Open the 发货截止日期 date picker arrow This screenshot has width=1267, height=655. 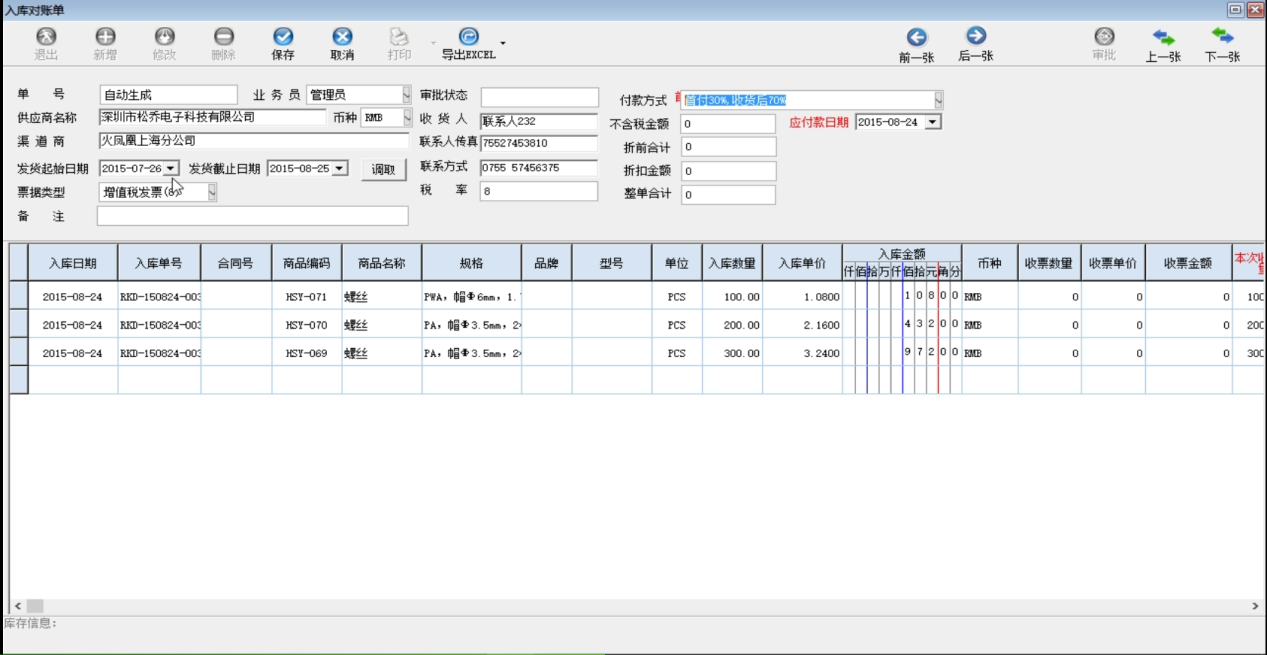[340, 168]
